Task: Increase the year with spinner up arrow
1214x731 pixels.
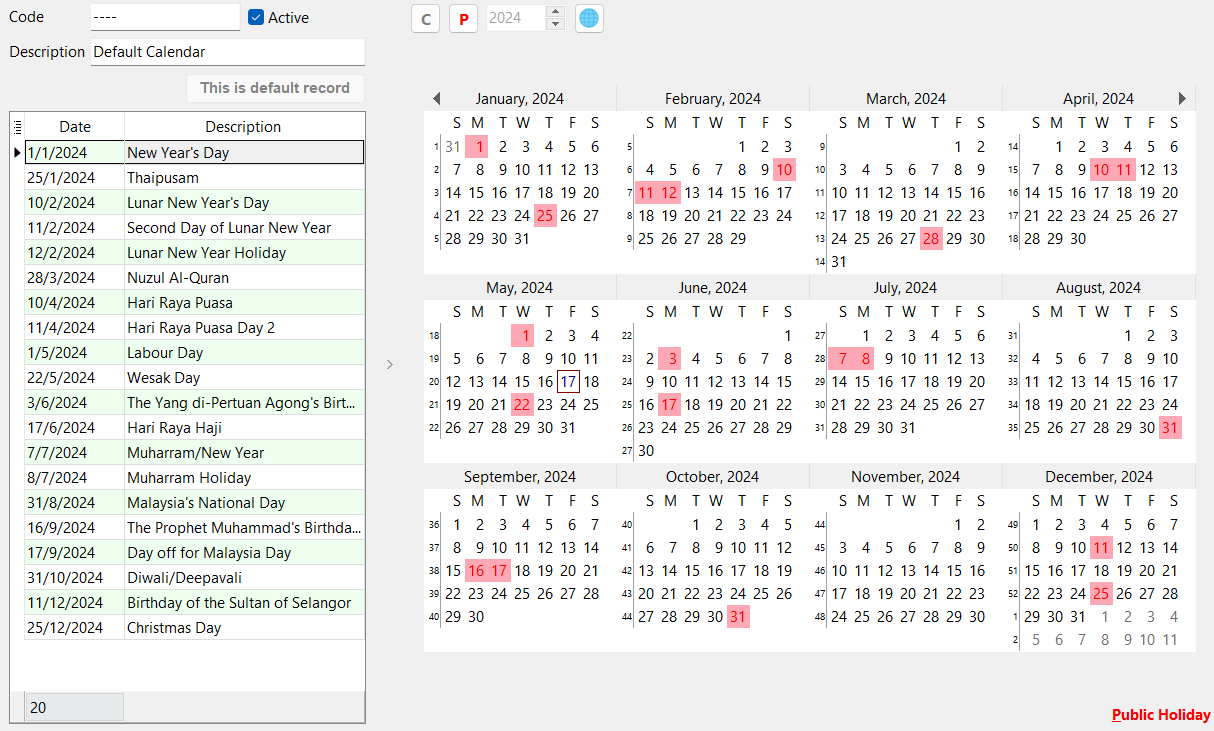Action: [556, 12]
